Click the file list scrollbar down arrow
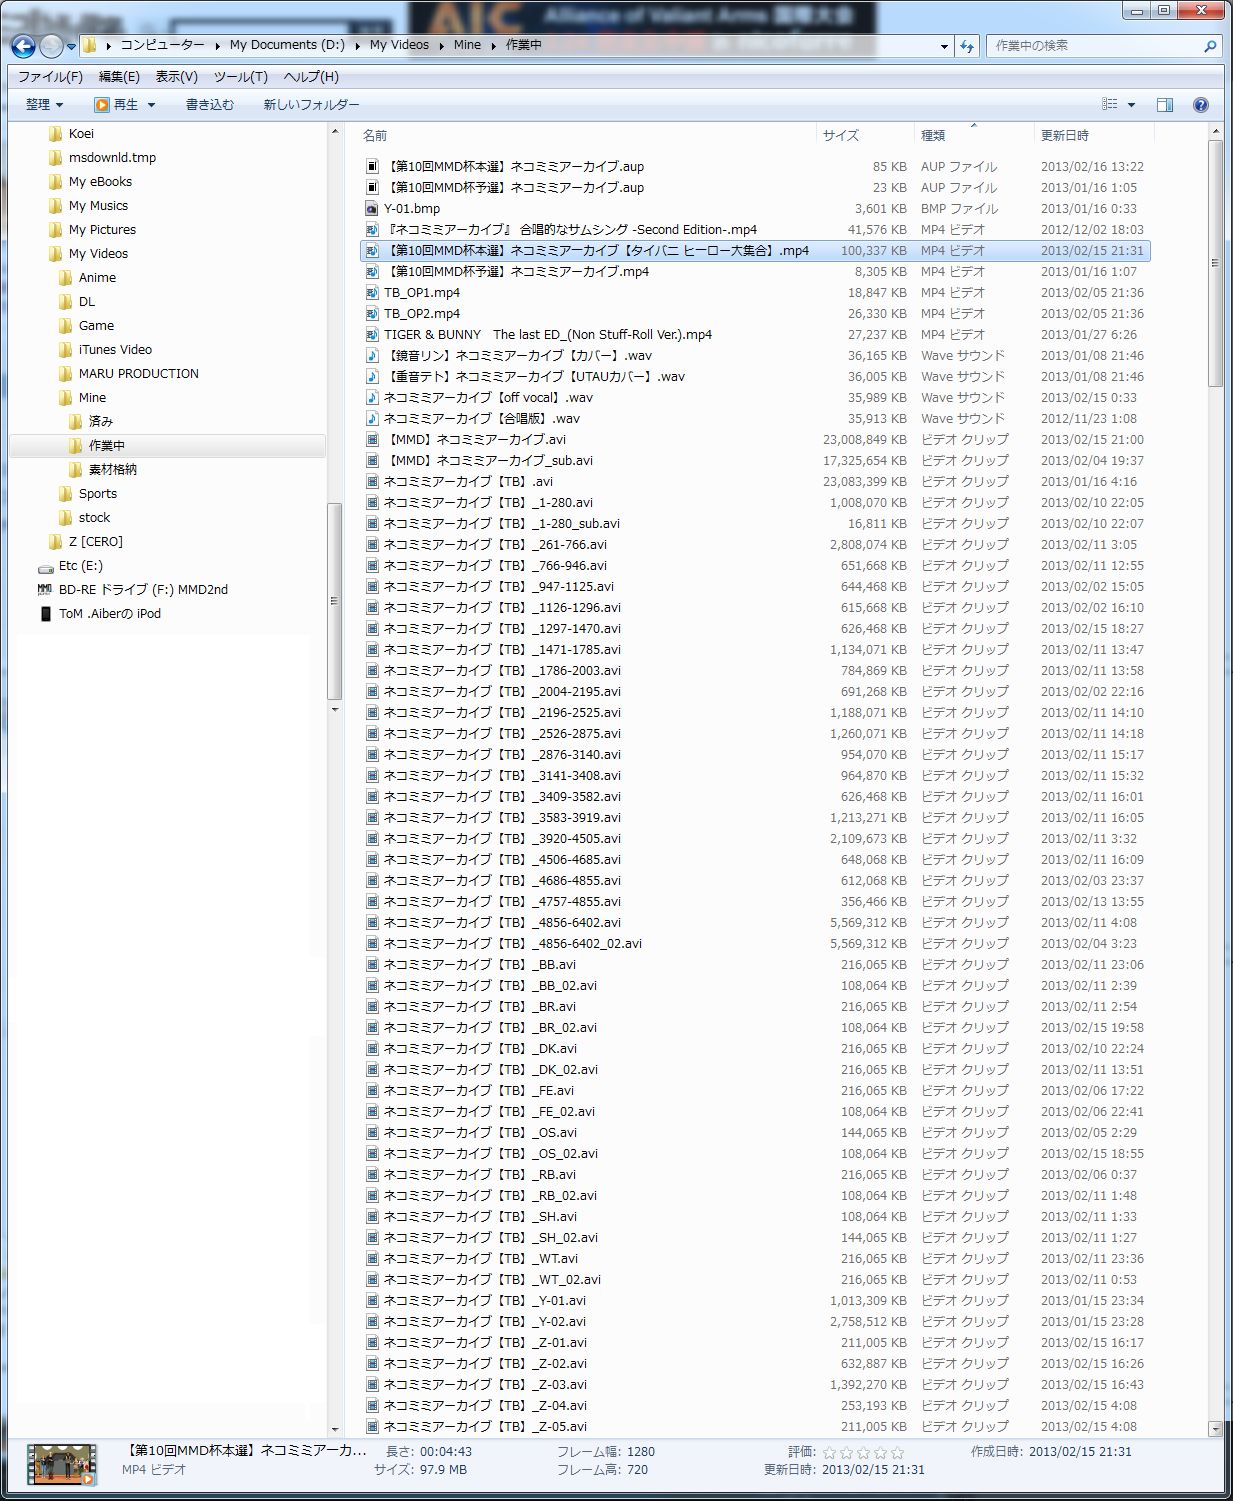The height and width of the screenshot is (1501, 1233). (x=1216, y=1428)
